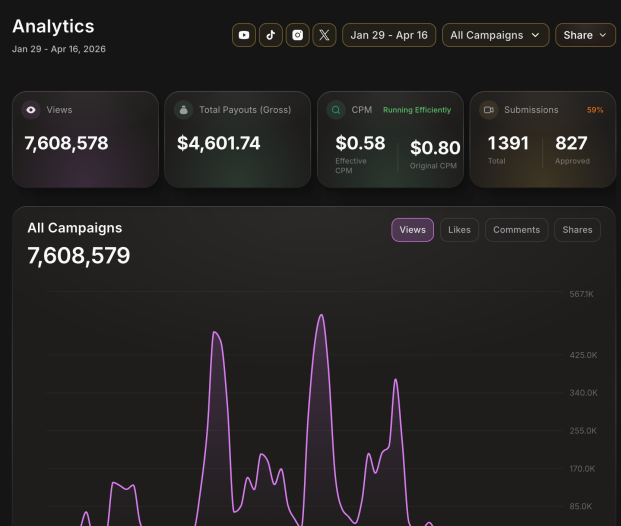Filter analytics by Instagram platform icon

(297, 35)
